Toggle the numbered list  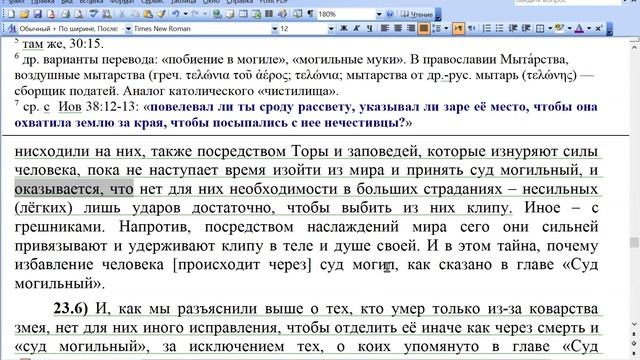[487, 29]
